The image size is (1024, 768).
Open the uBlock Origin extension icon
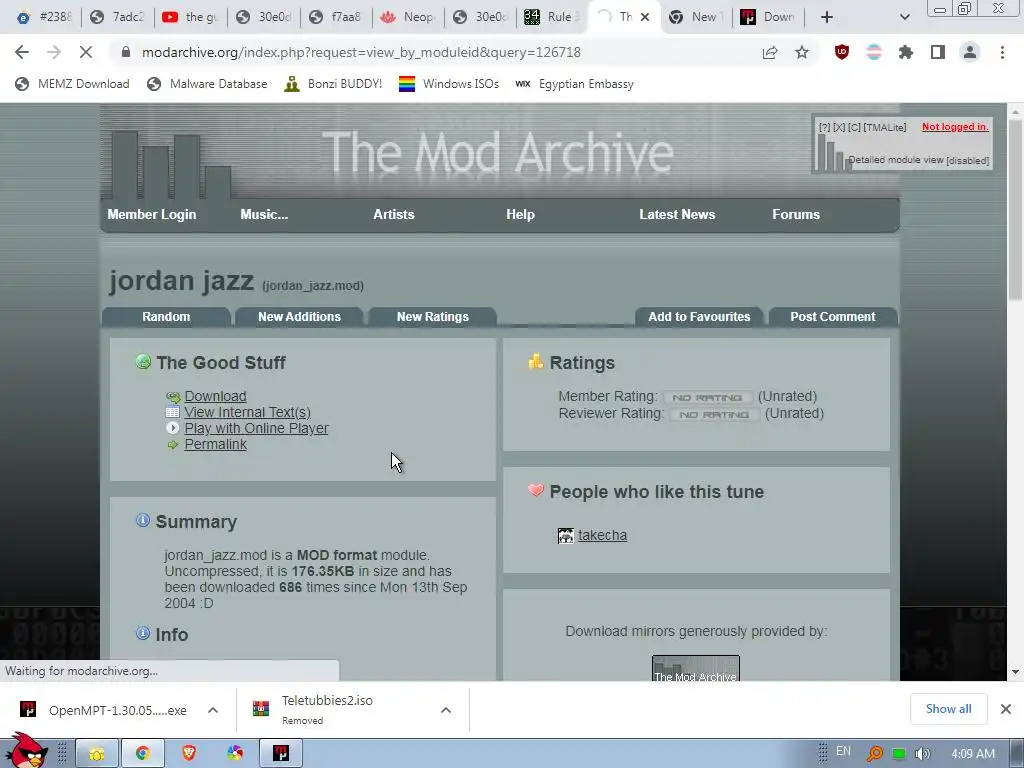842,52
